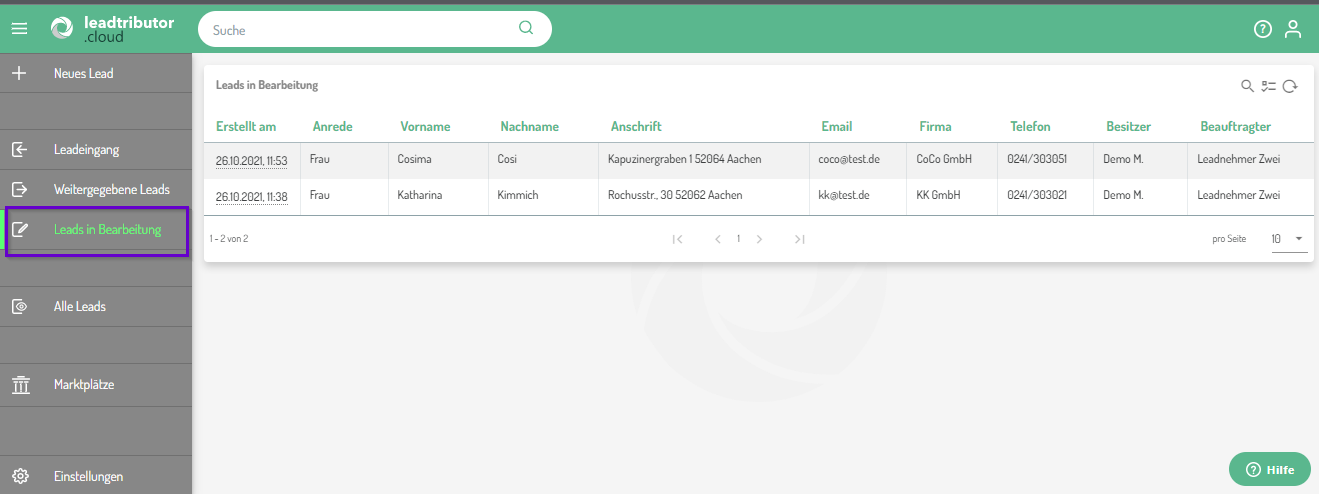
Task: Open Alle Leads in sidebar
Action: pos(80,306)
